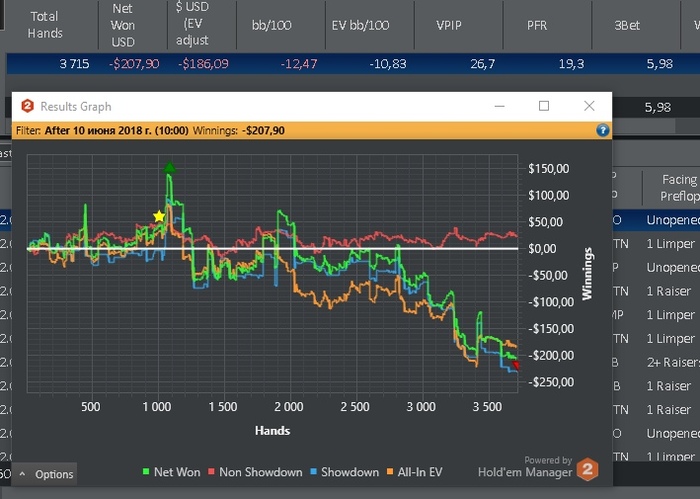The height and width of the screenshot is (499, 700).
Task: Click the Hands axis label
Action: point(272,431)
